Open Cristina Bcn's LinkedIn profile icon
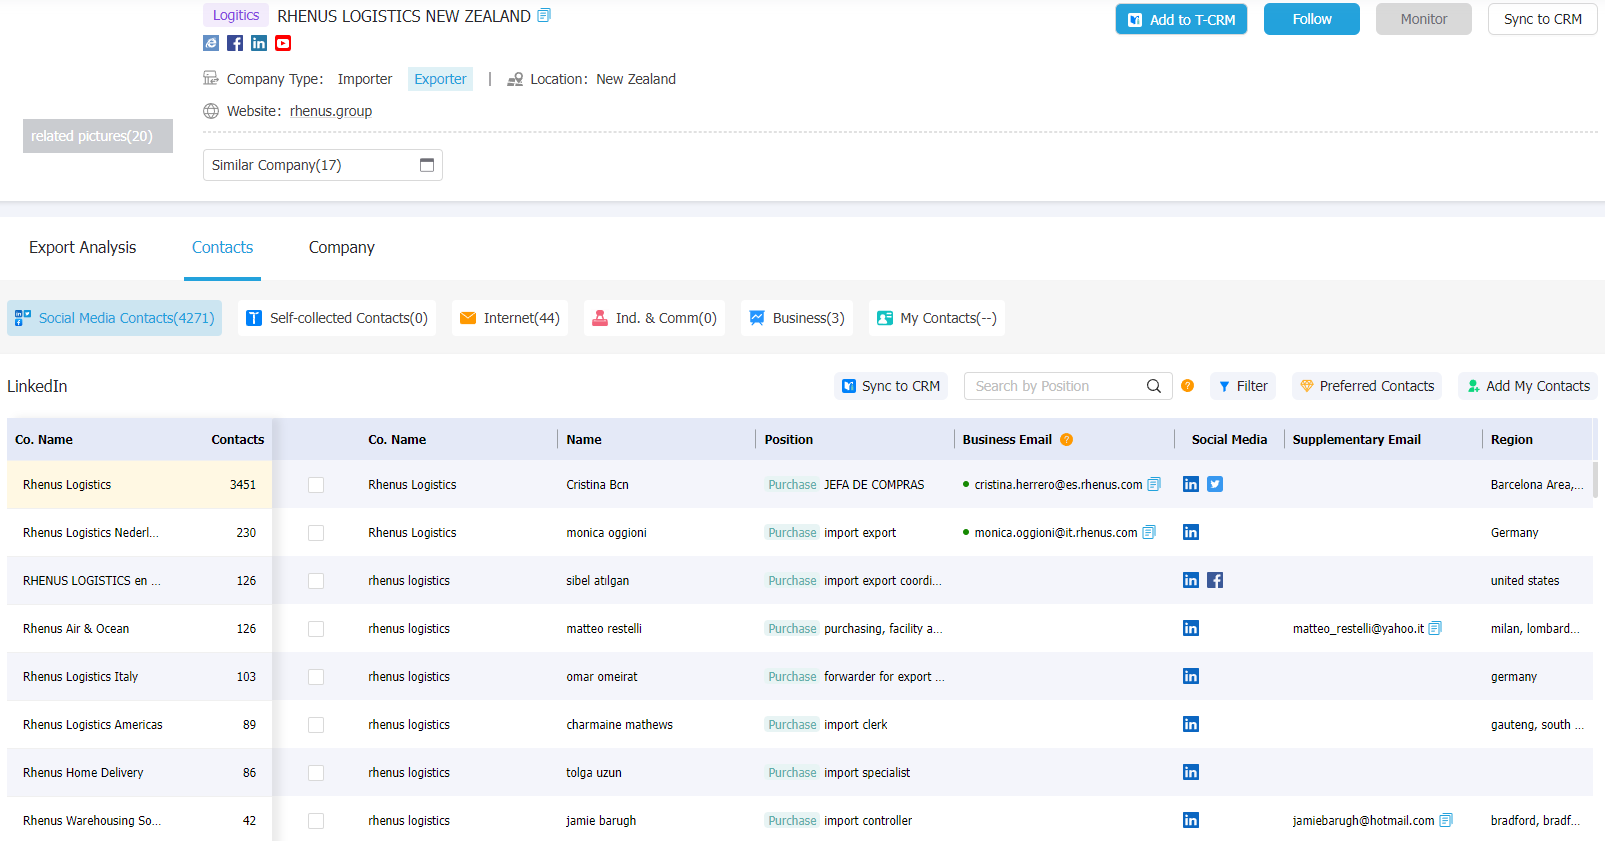 [1191, 484]
